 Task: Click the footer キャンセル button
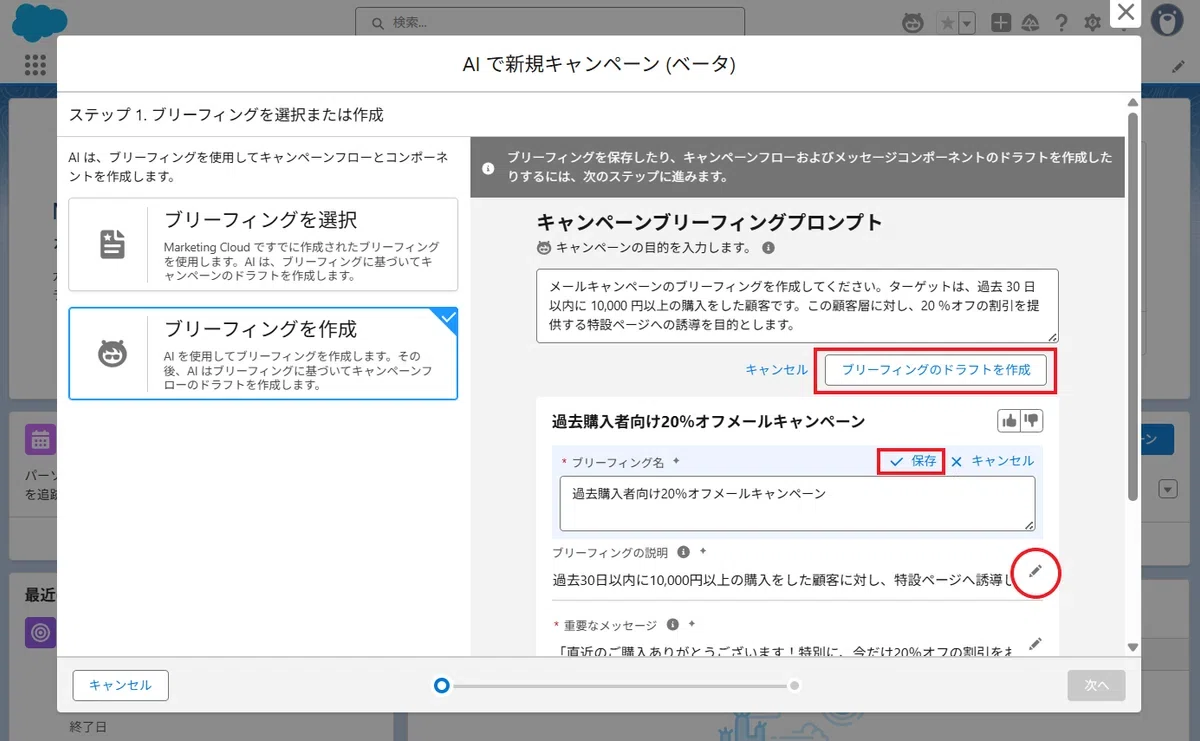120,685
